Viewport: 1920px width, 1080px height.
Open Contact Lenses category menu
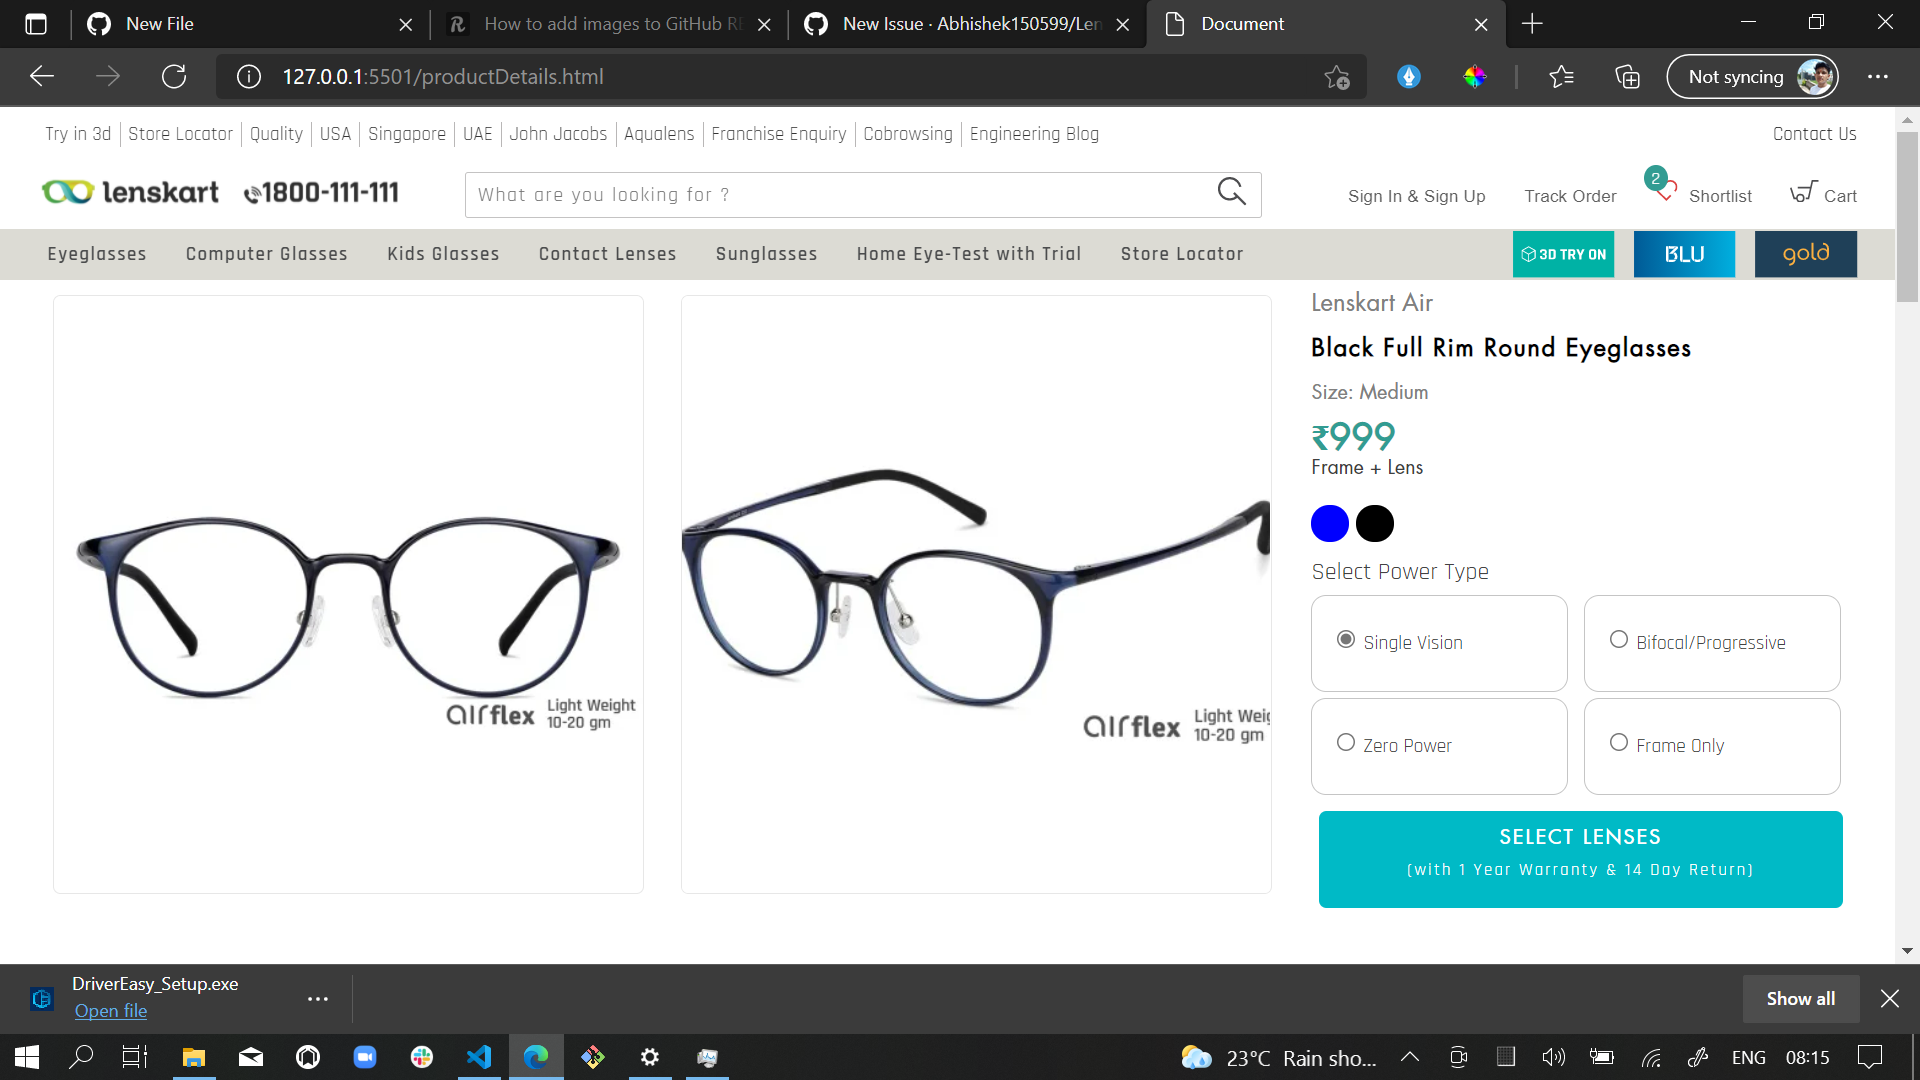point(607,254)
